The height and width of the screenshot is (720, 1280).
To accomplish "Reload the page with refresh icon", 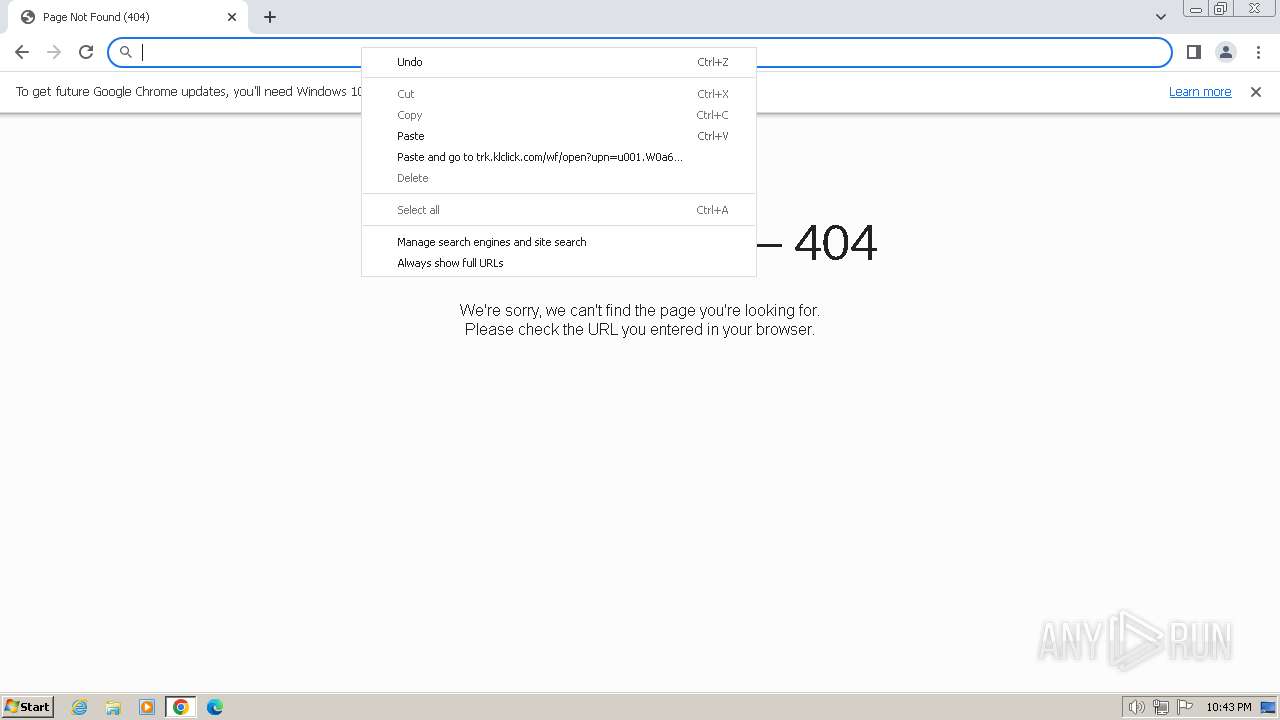I will point(86,52).
